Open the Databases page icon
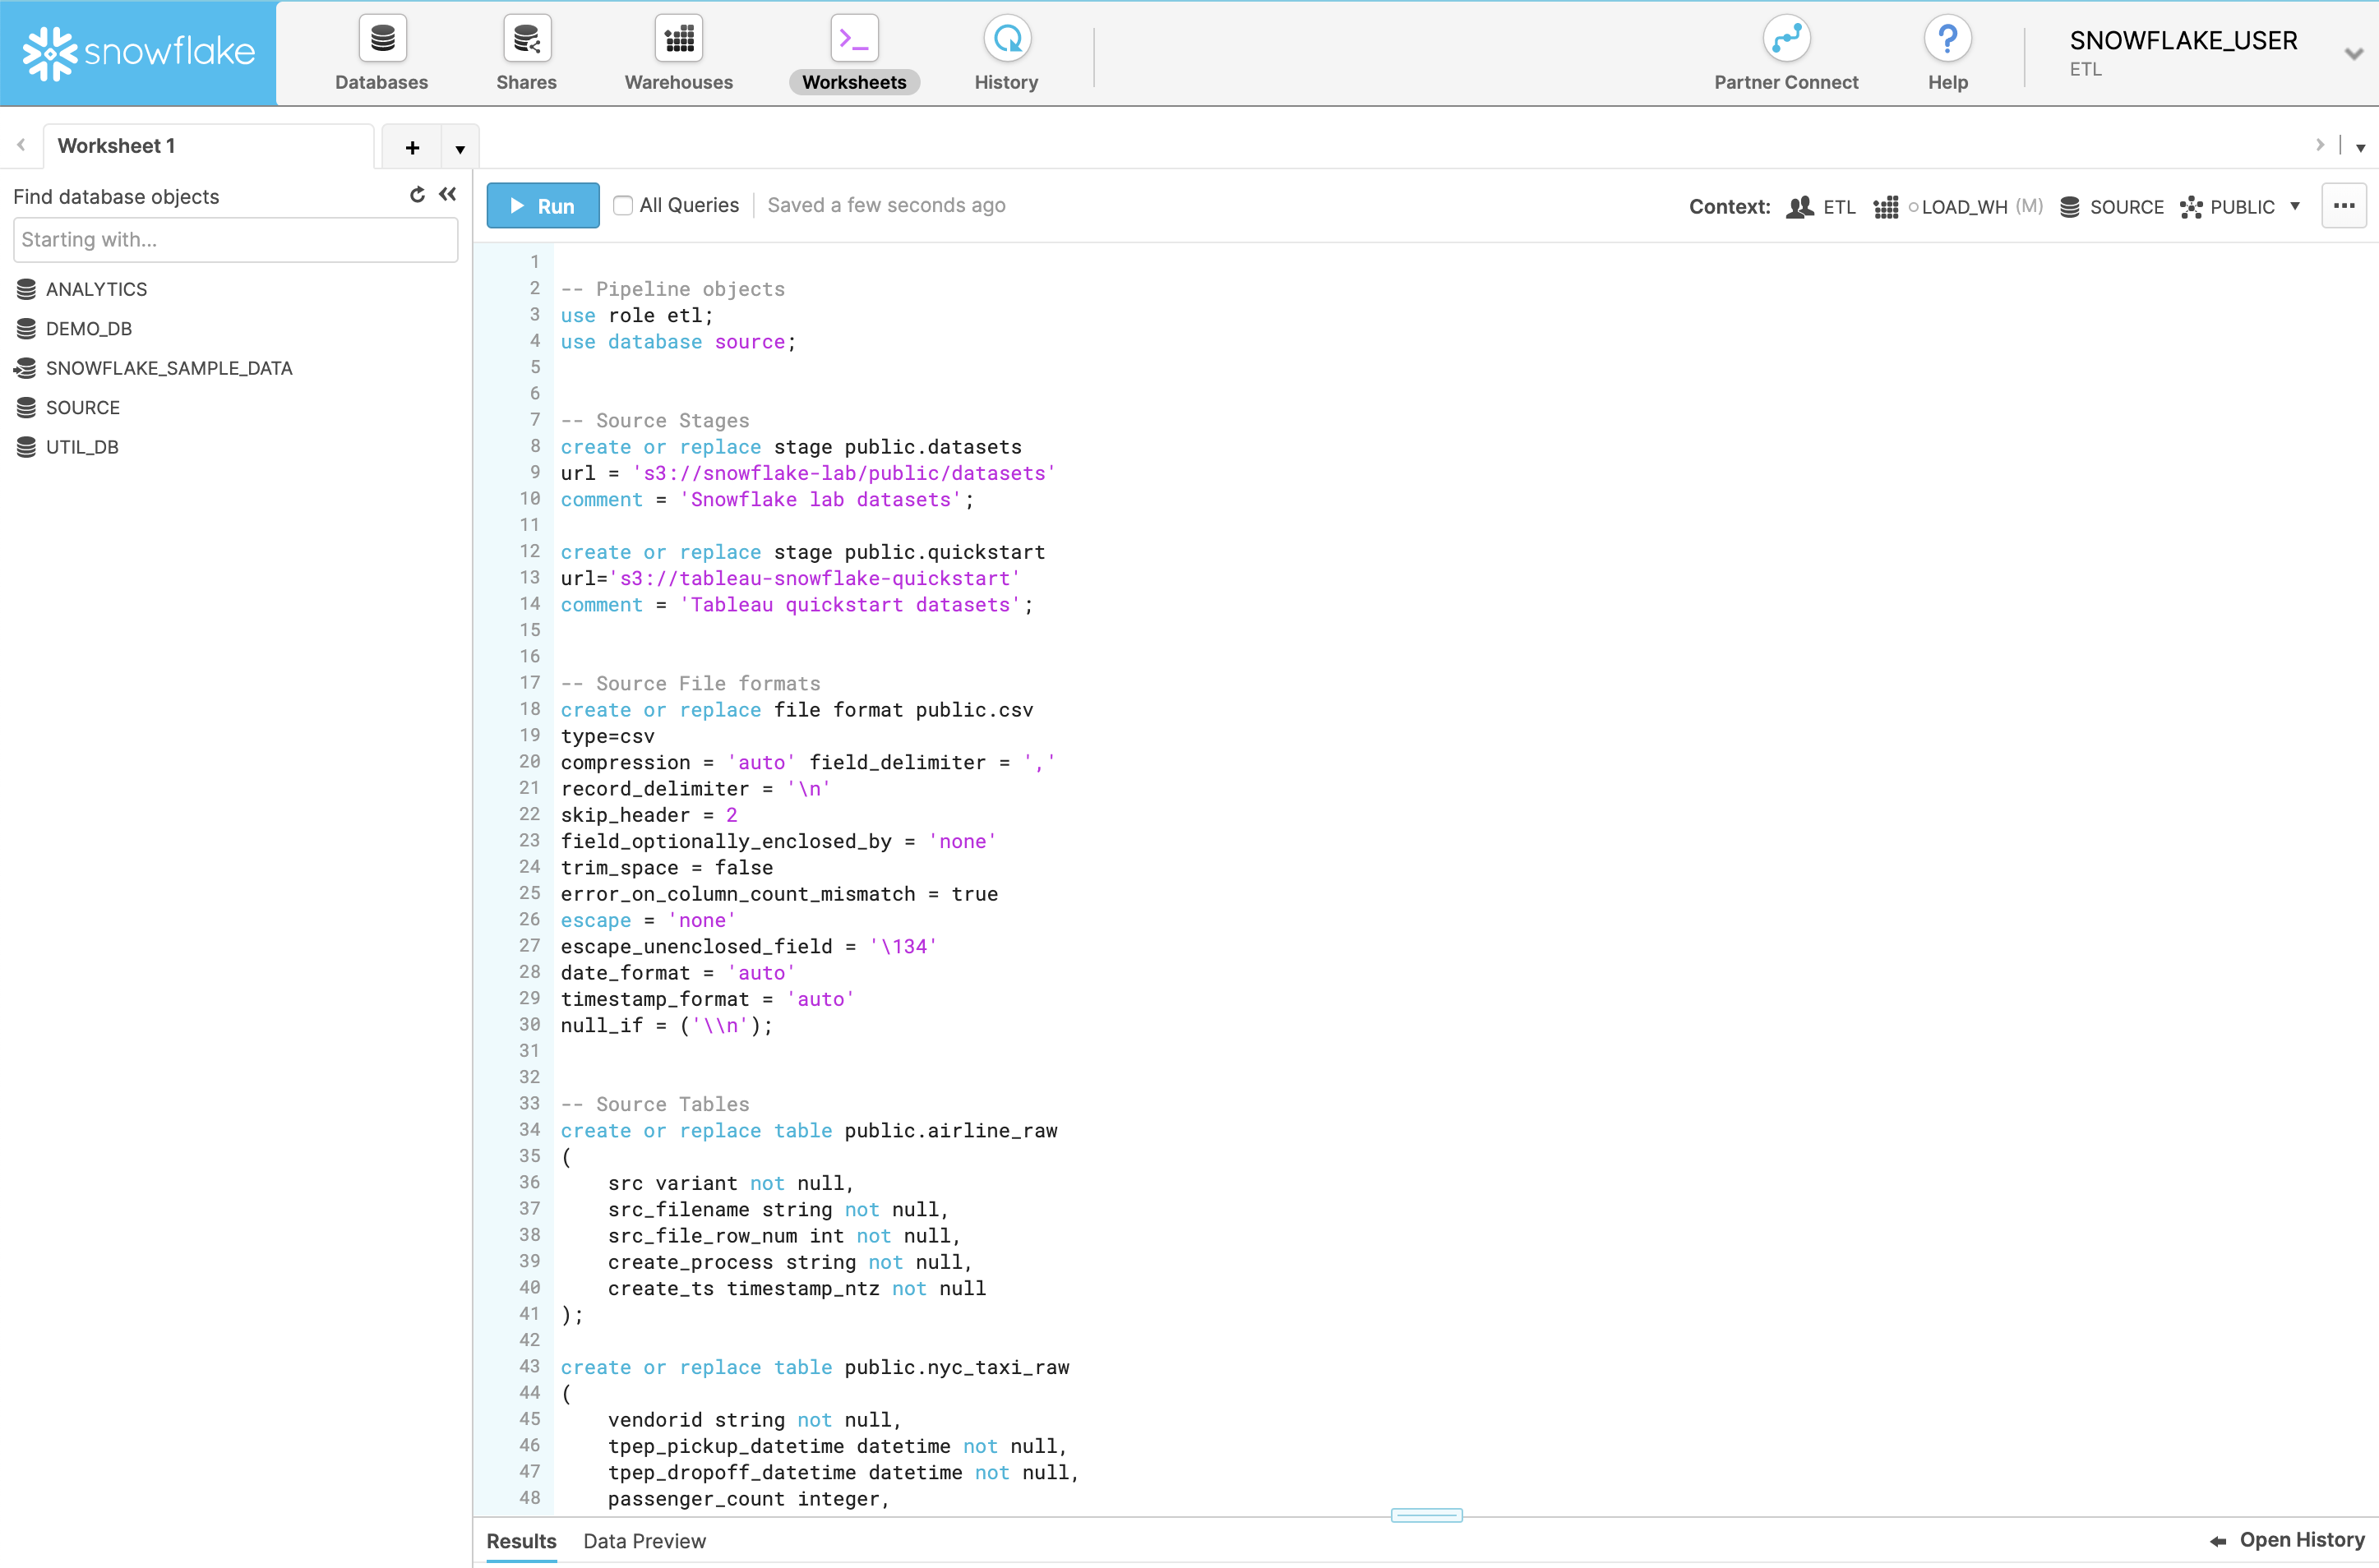 382,39
